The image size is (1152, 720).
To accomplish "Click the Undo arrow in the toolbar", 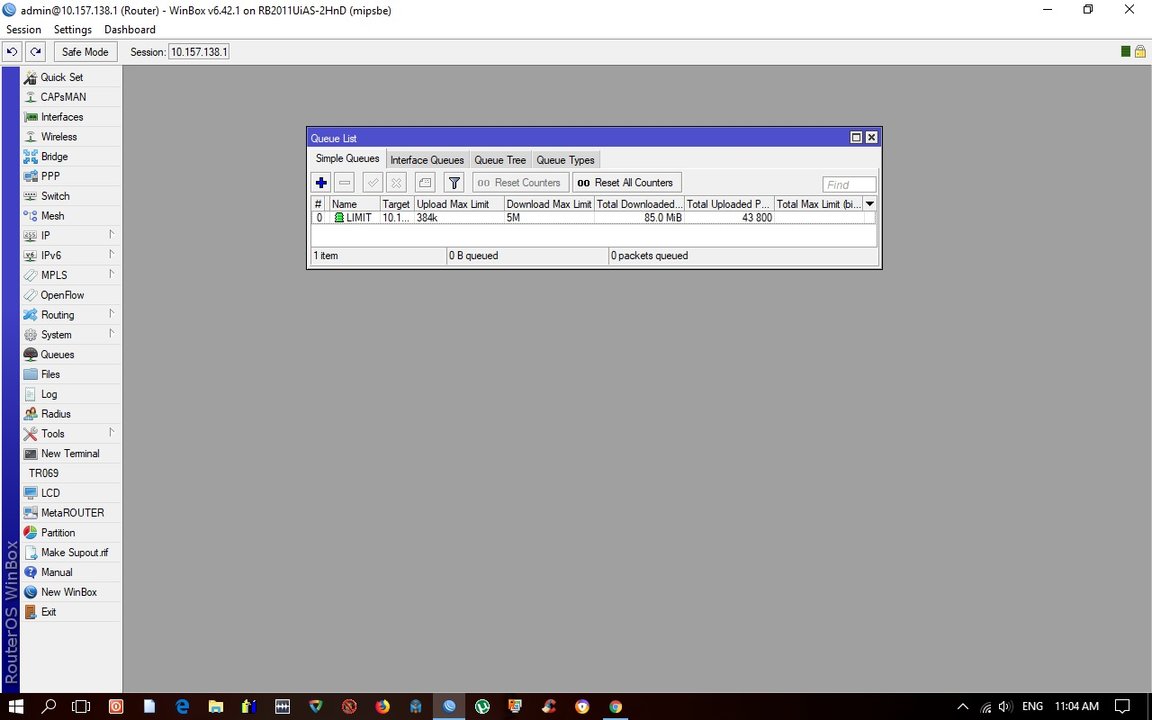I will point(12,52).
